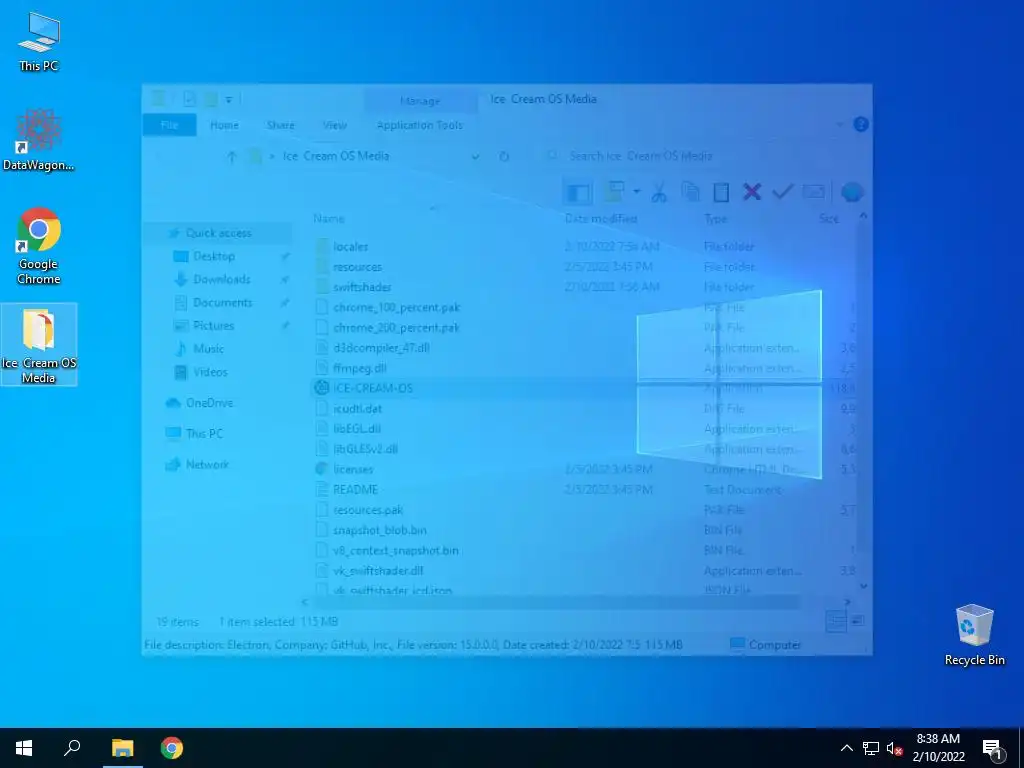Screen dimensions: 1024x768
Task: Open the Share ribbon tab
Action: 280,125
